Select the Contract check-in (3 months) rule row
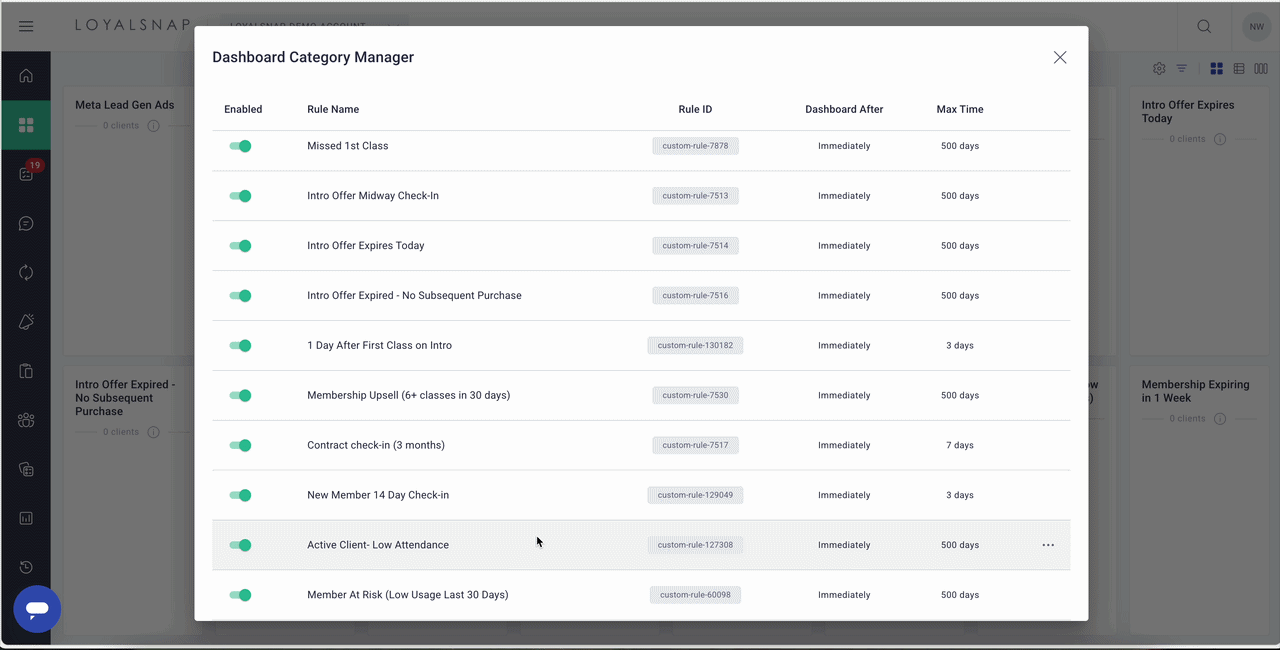The height and width of the screenshot is (650, 1280). click(376, 445)
